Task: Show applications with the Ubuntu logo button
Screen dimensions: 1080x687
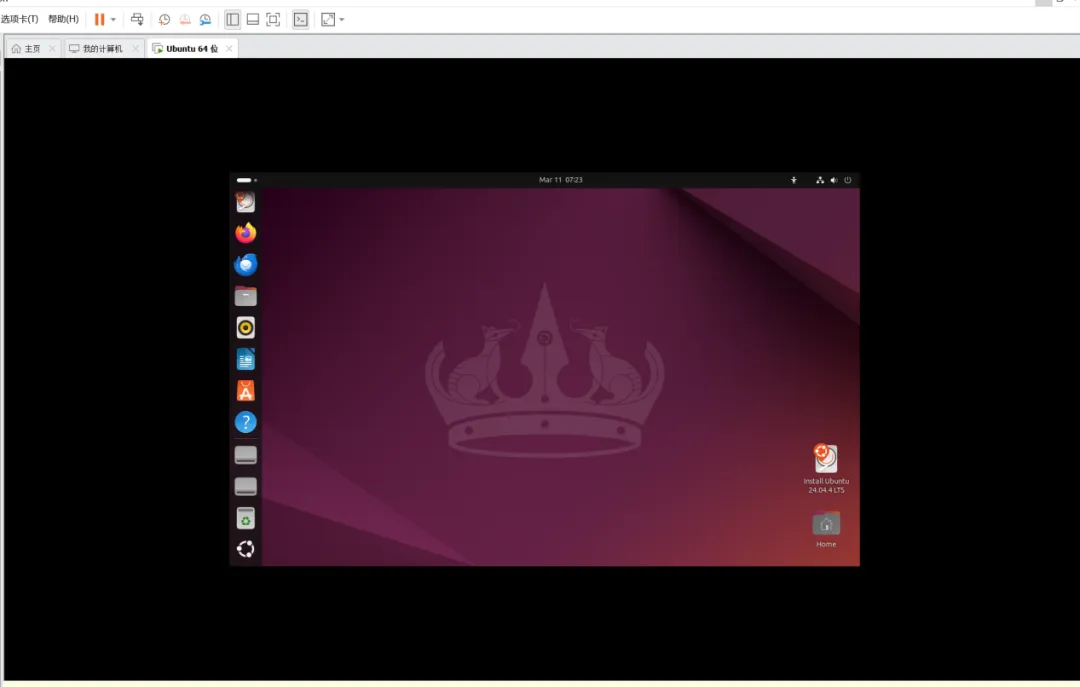Action: [x=246, y=549]
